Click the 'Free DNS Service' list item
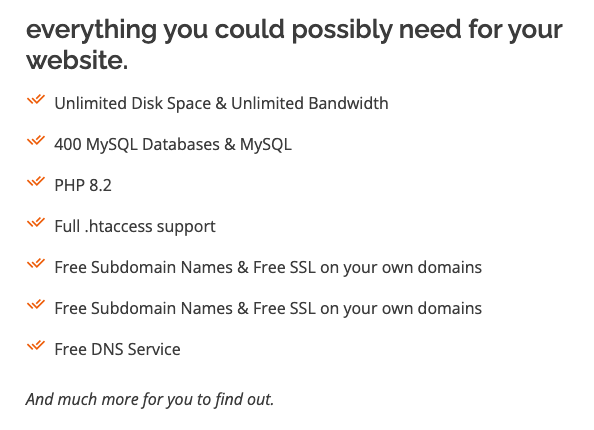 117,349
